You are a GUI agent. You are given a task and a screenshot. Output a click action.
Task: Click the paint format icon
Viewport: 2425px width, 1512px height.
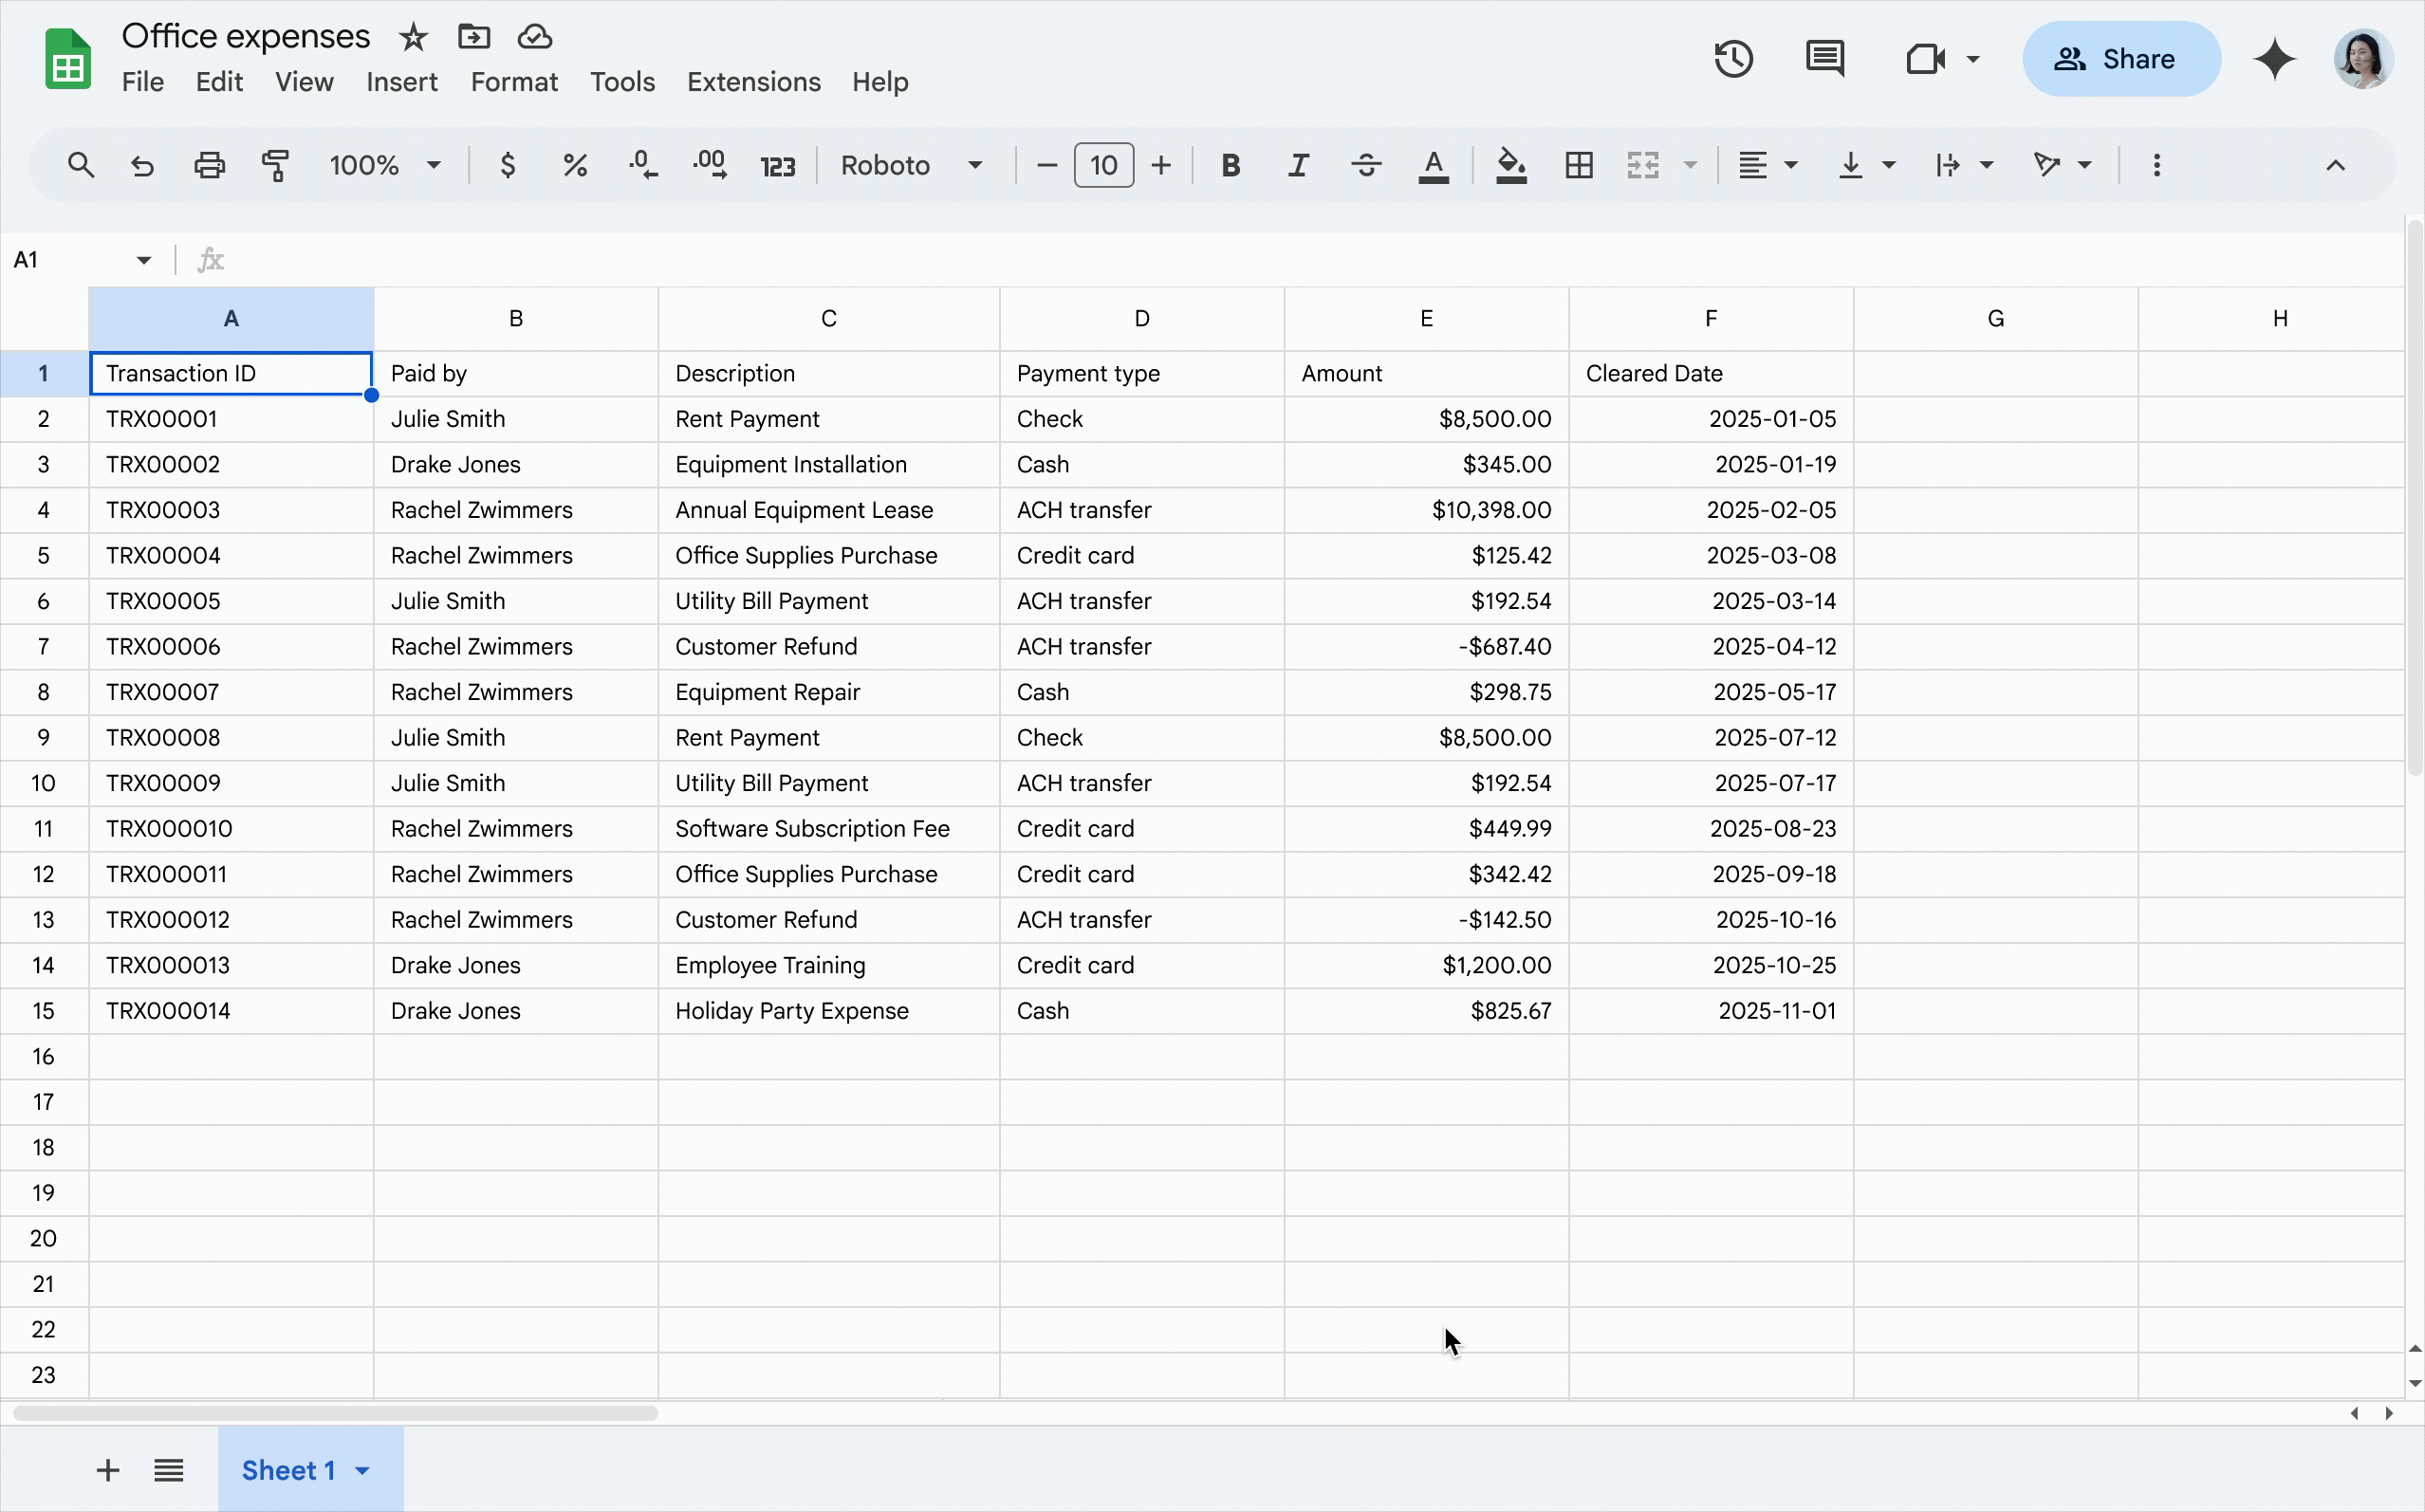[x=275, y=165]
